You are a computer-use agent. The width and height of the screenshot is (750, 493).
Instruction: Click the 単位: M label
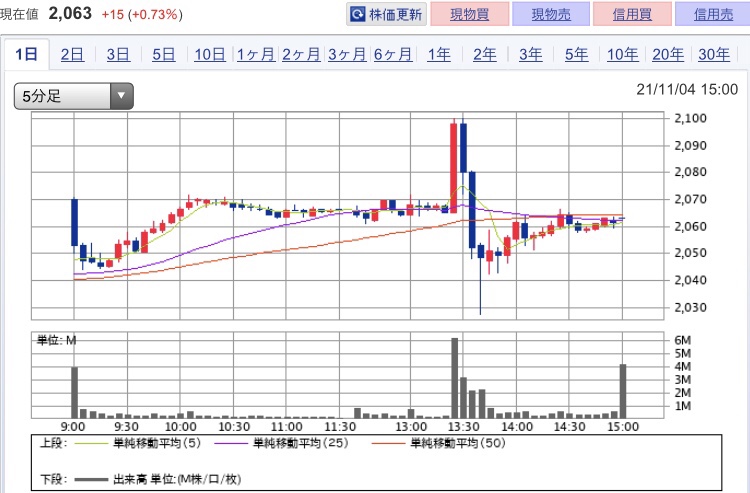click(x=56, y=340)
